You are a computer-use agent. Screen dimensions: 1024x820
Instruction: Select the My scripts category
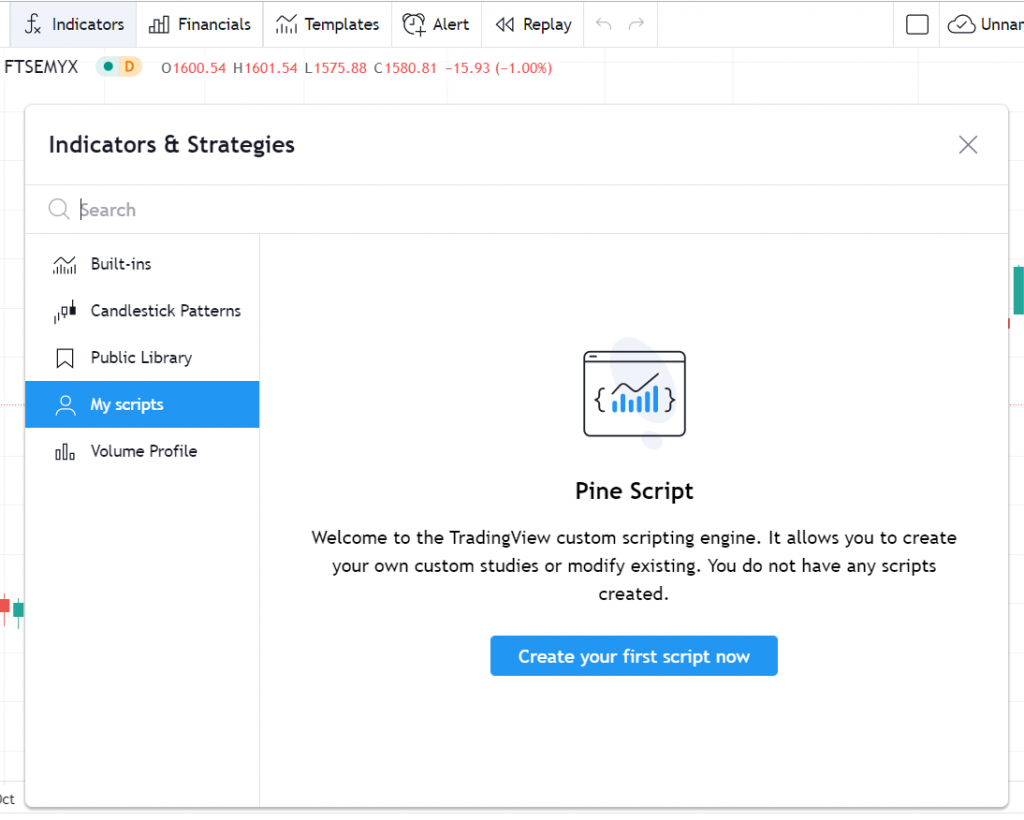click(127, 405)
